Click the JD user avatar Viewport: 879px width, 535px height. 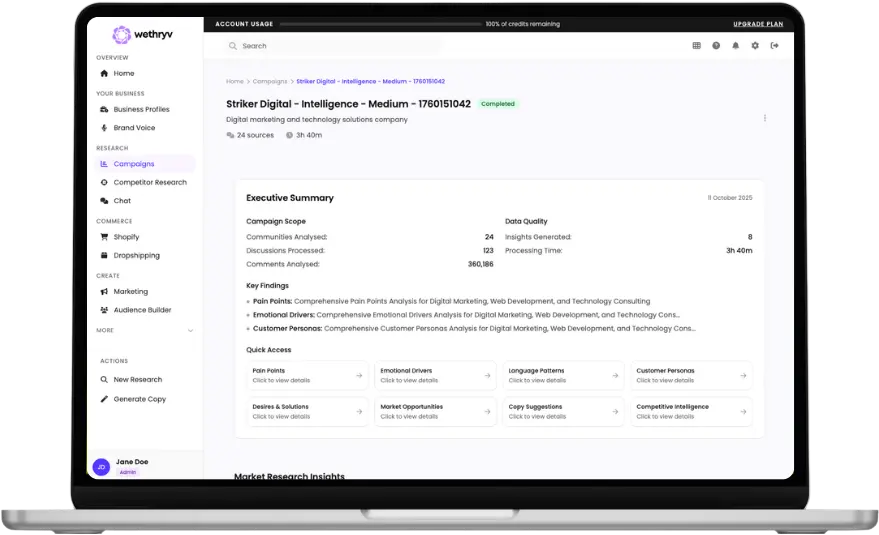101,467
